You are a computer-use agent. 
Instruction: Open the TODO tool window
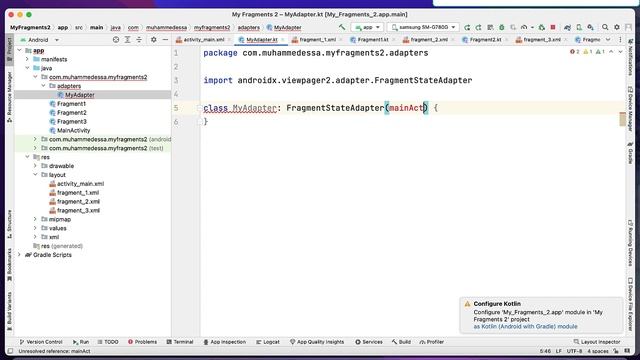tap(108, 342)
